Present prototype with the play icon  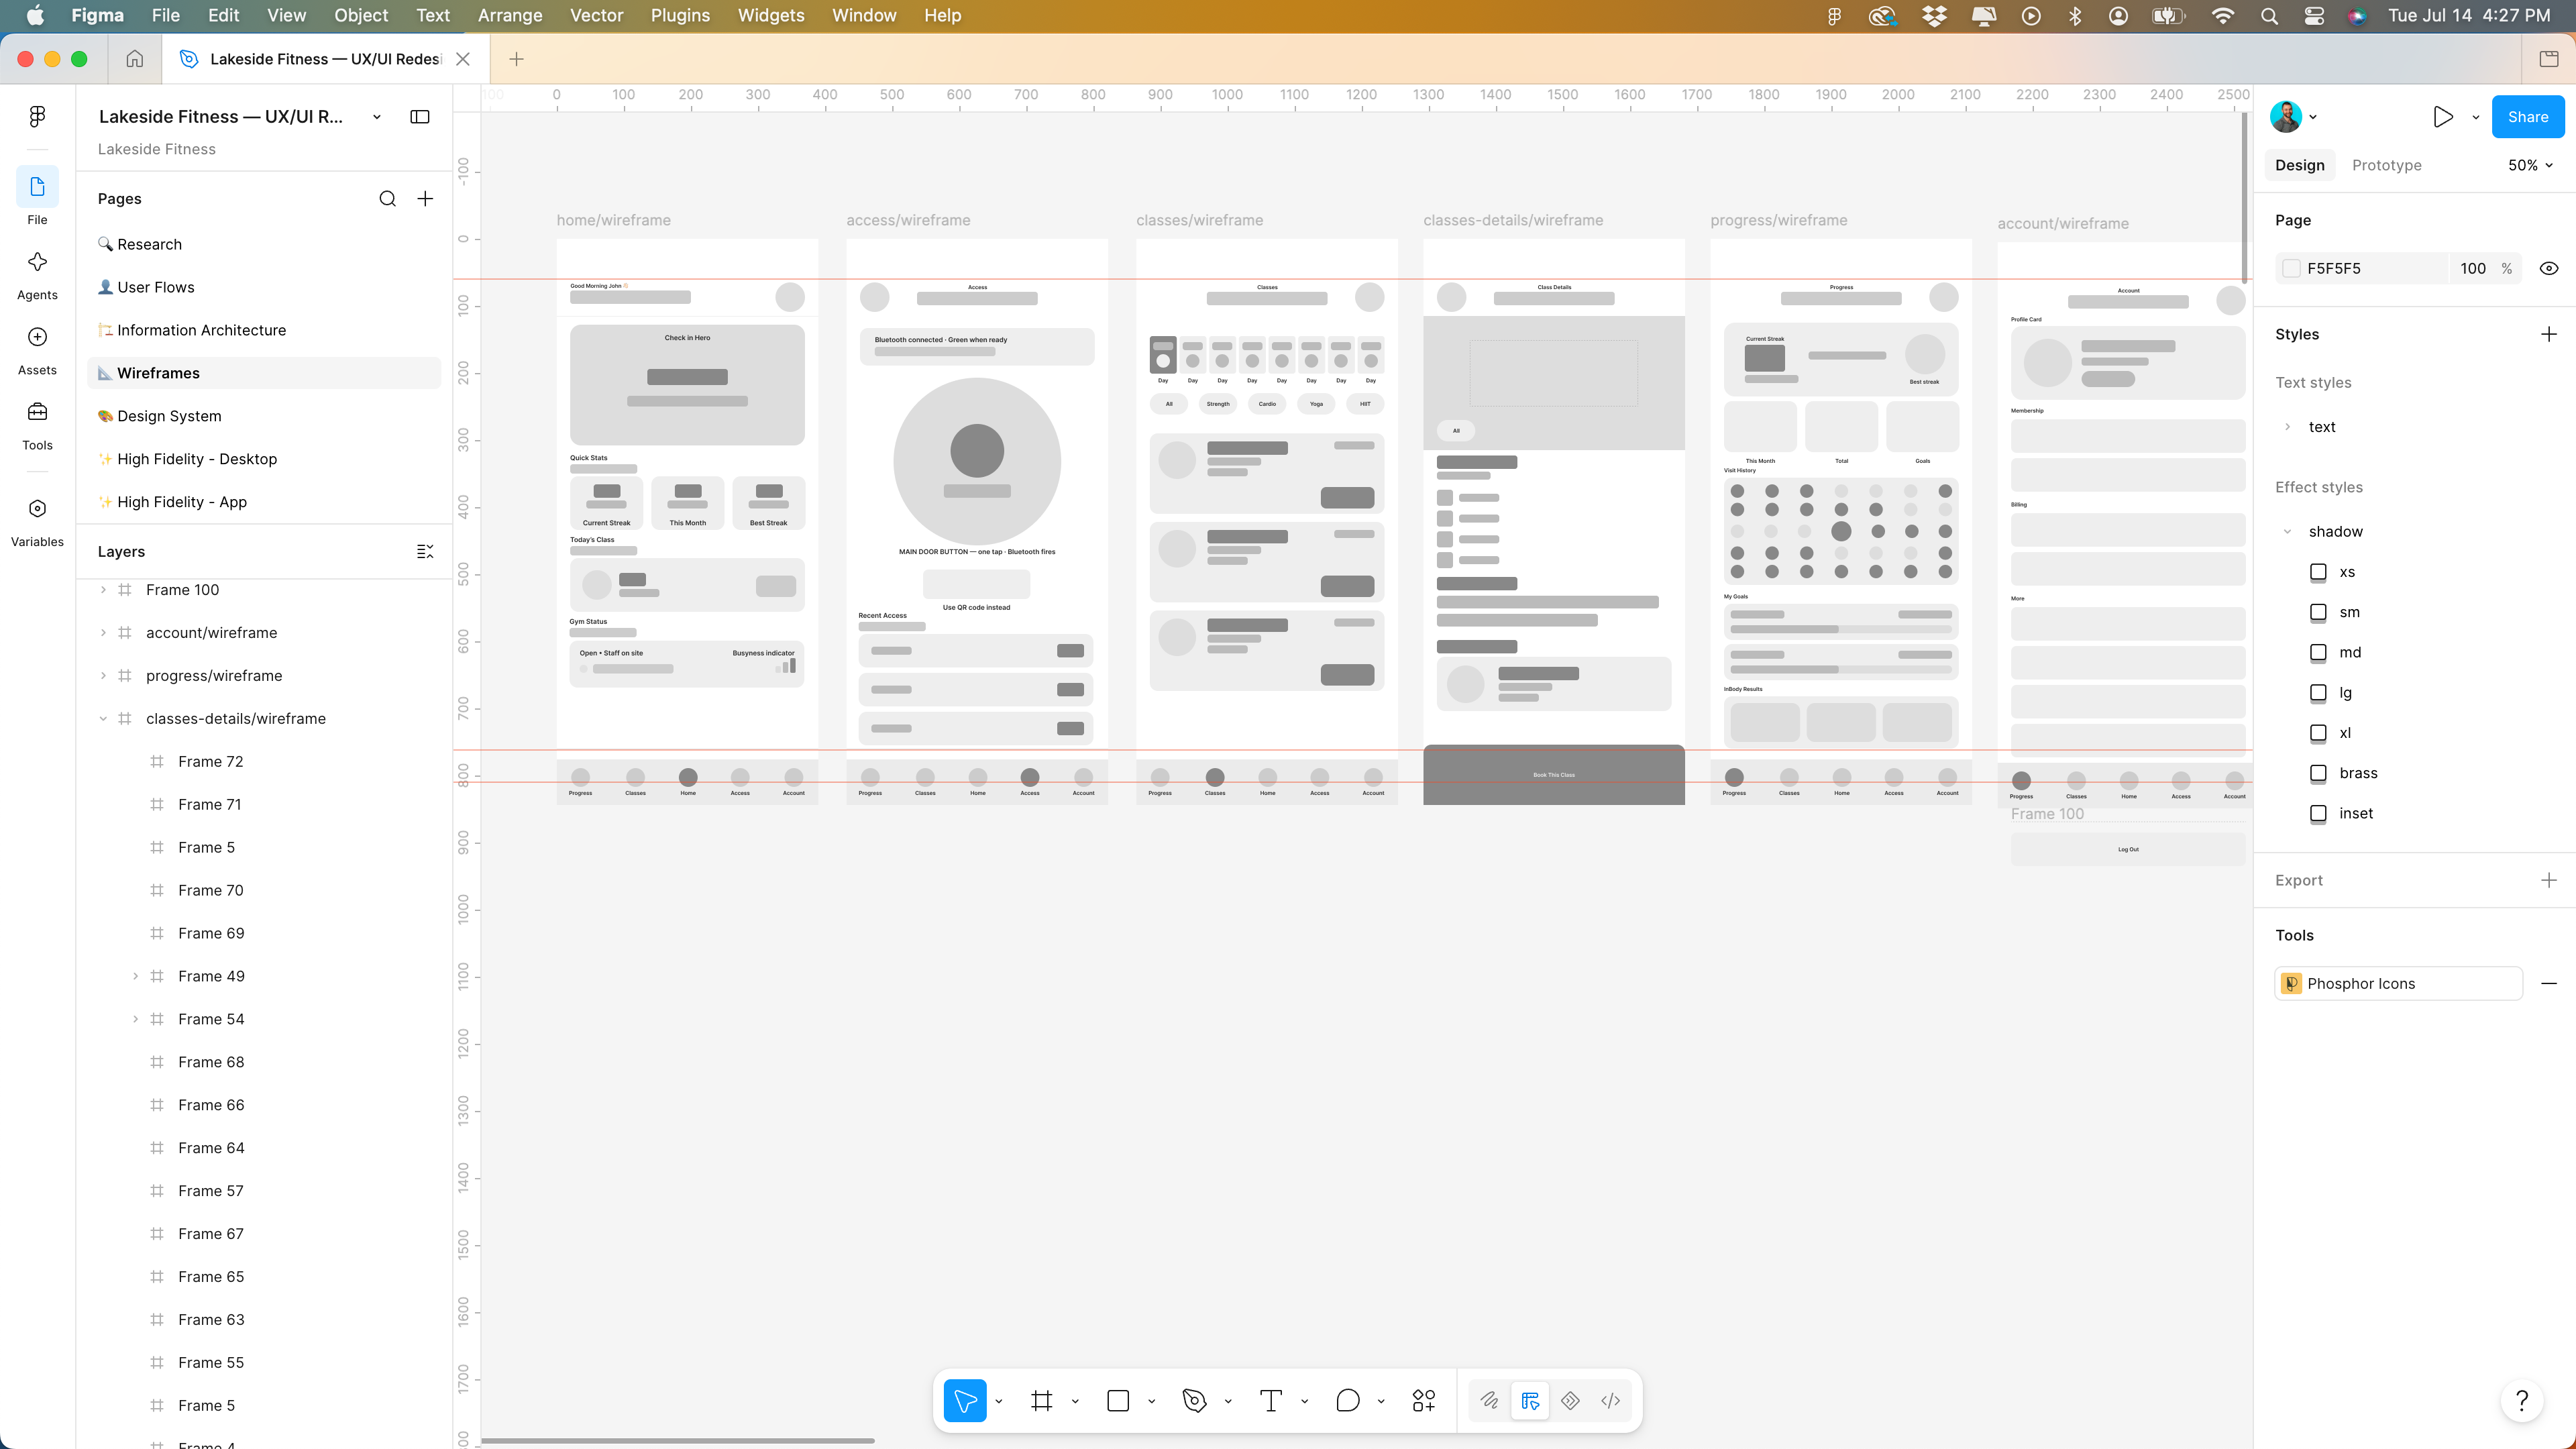(2443, 117)
